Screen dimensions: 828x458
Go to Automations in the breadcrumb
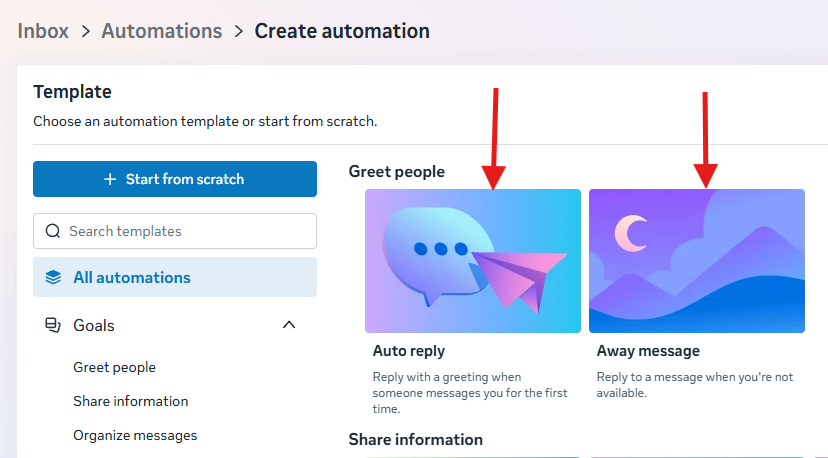(162, 31)
